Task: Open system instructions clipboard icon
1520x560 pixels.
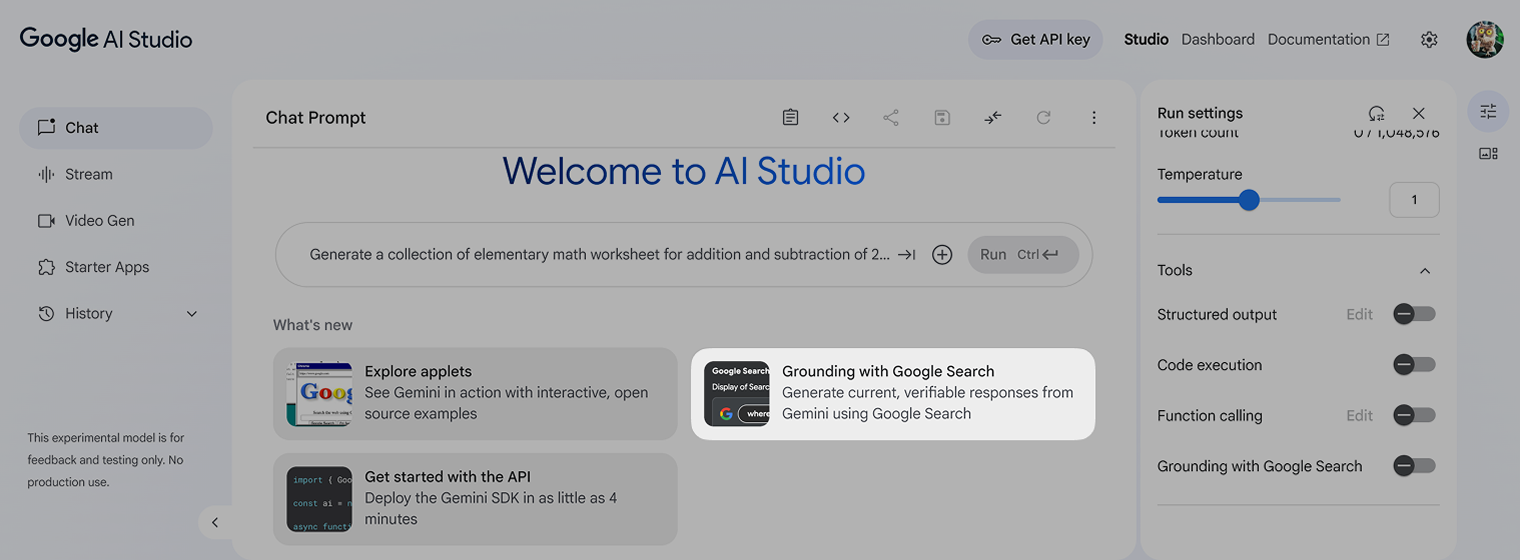Action: point(790,118)
